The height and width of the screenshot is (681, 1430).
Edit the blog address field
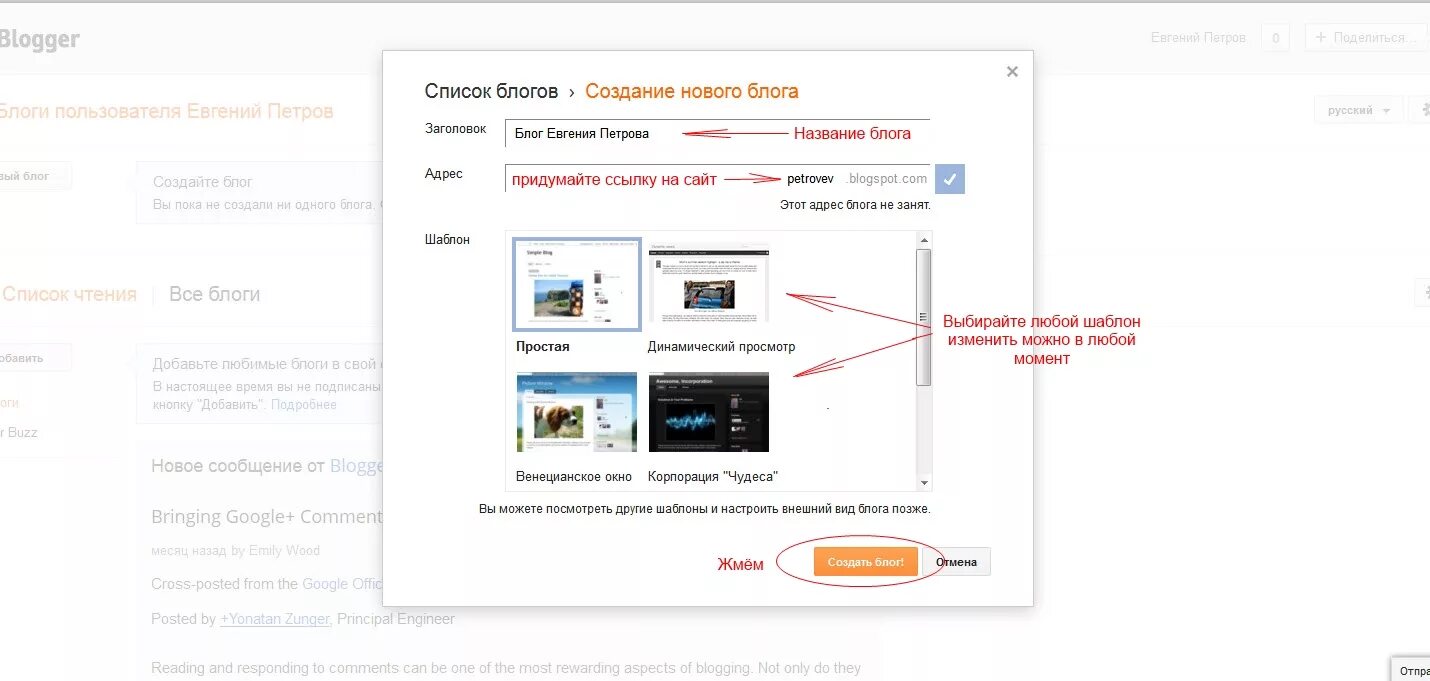717,179
